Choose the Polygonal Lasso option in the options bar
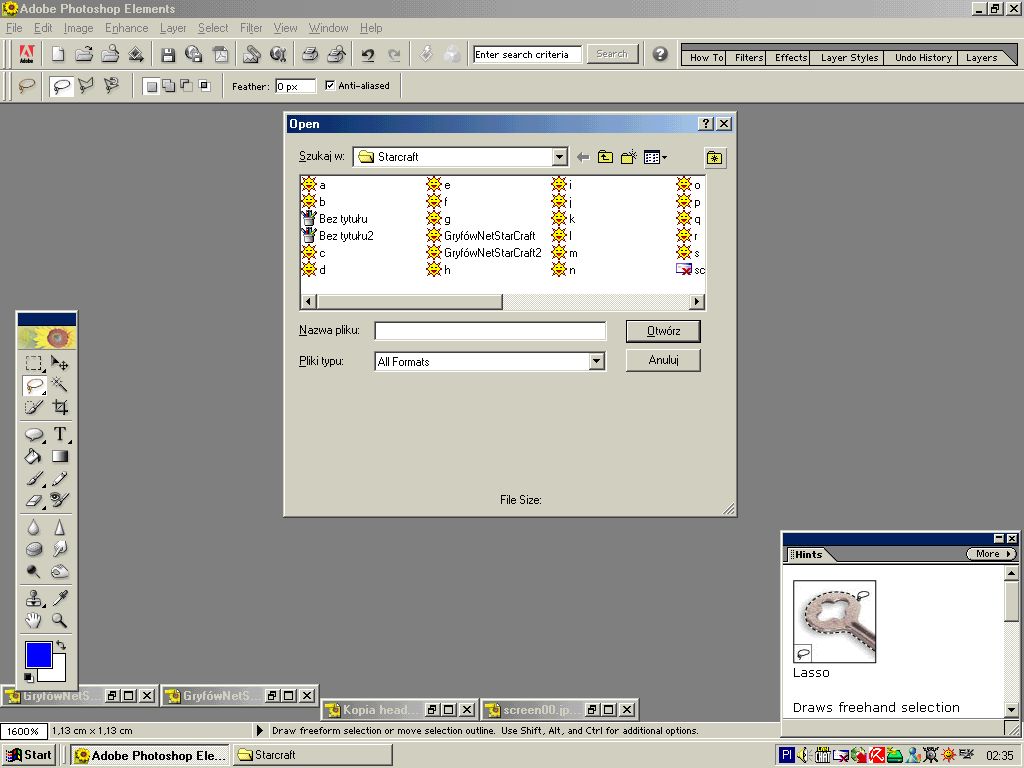1024x768 pixels. pyautogui.click(x=86, y=86)
